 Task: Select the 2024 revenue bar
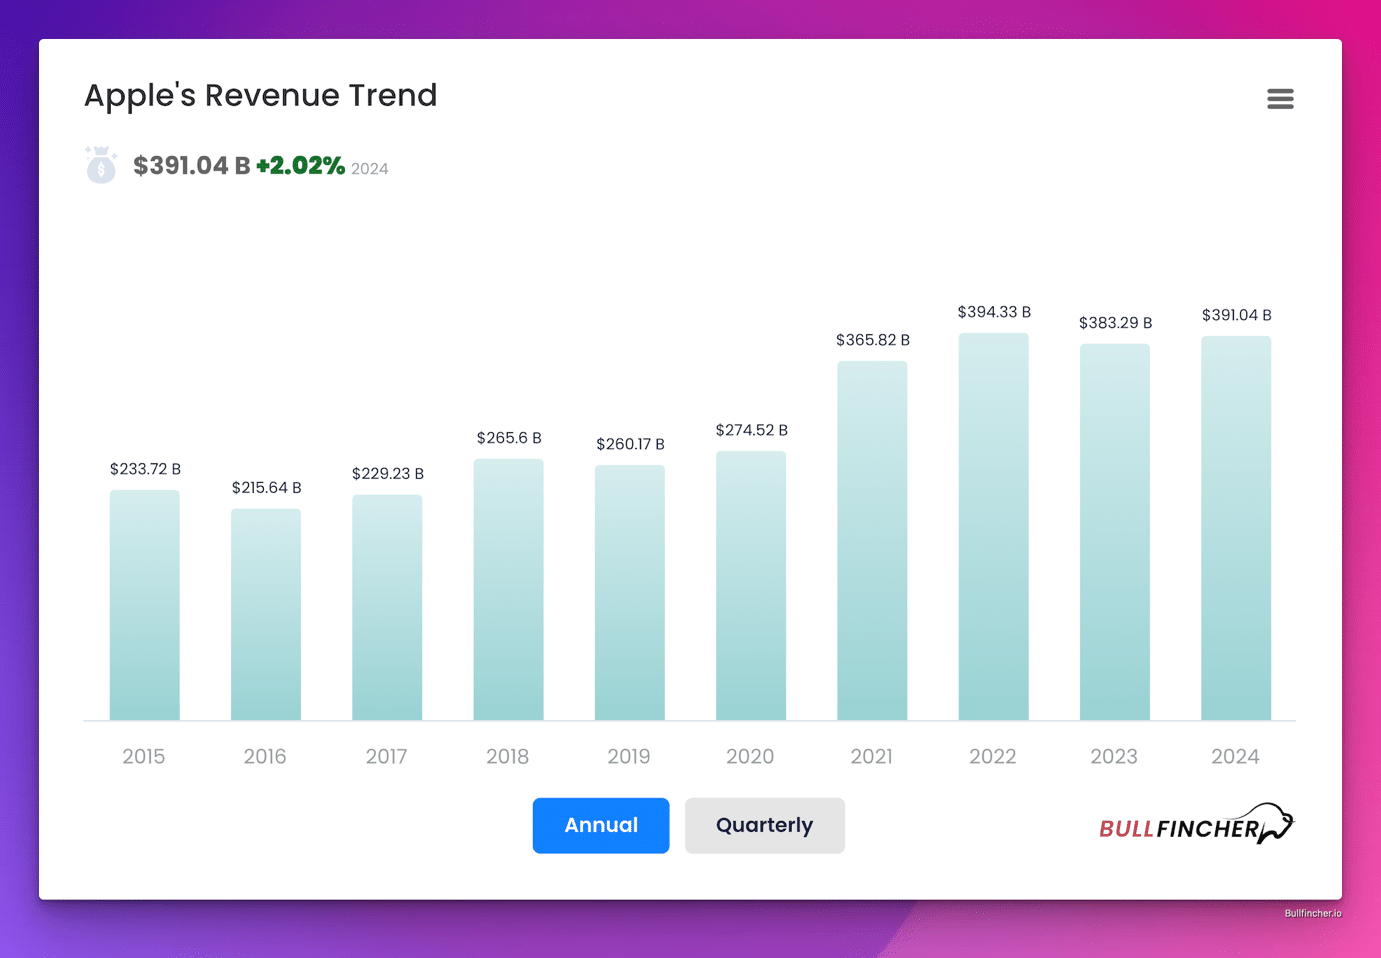[1236, 528]
